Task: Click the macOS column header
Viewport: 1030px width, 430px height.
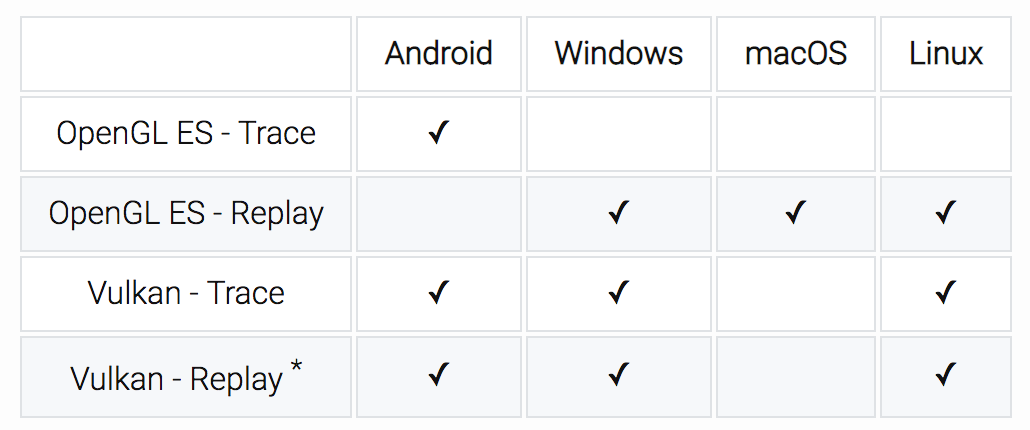Action: click(796, 53)
